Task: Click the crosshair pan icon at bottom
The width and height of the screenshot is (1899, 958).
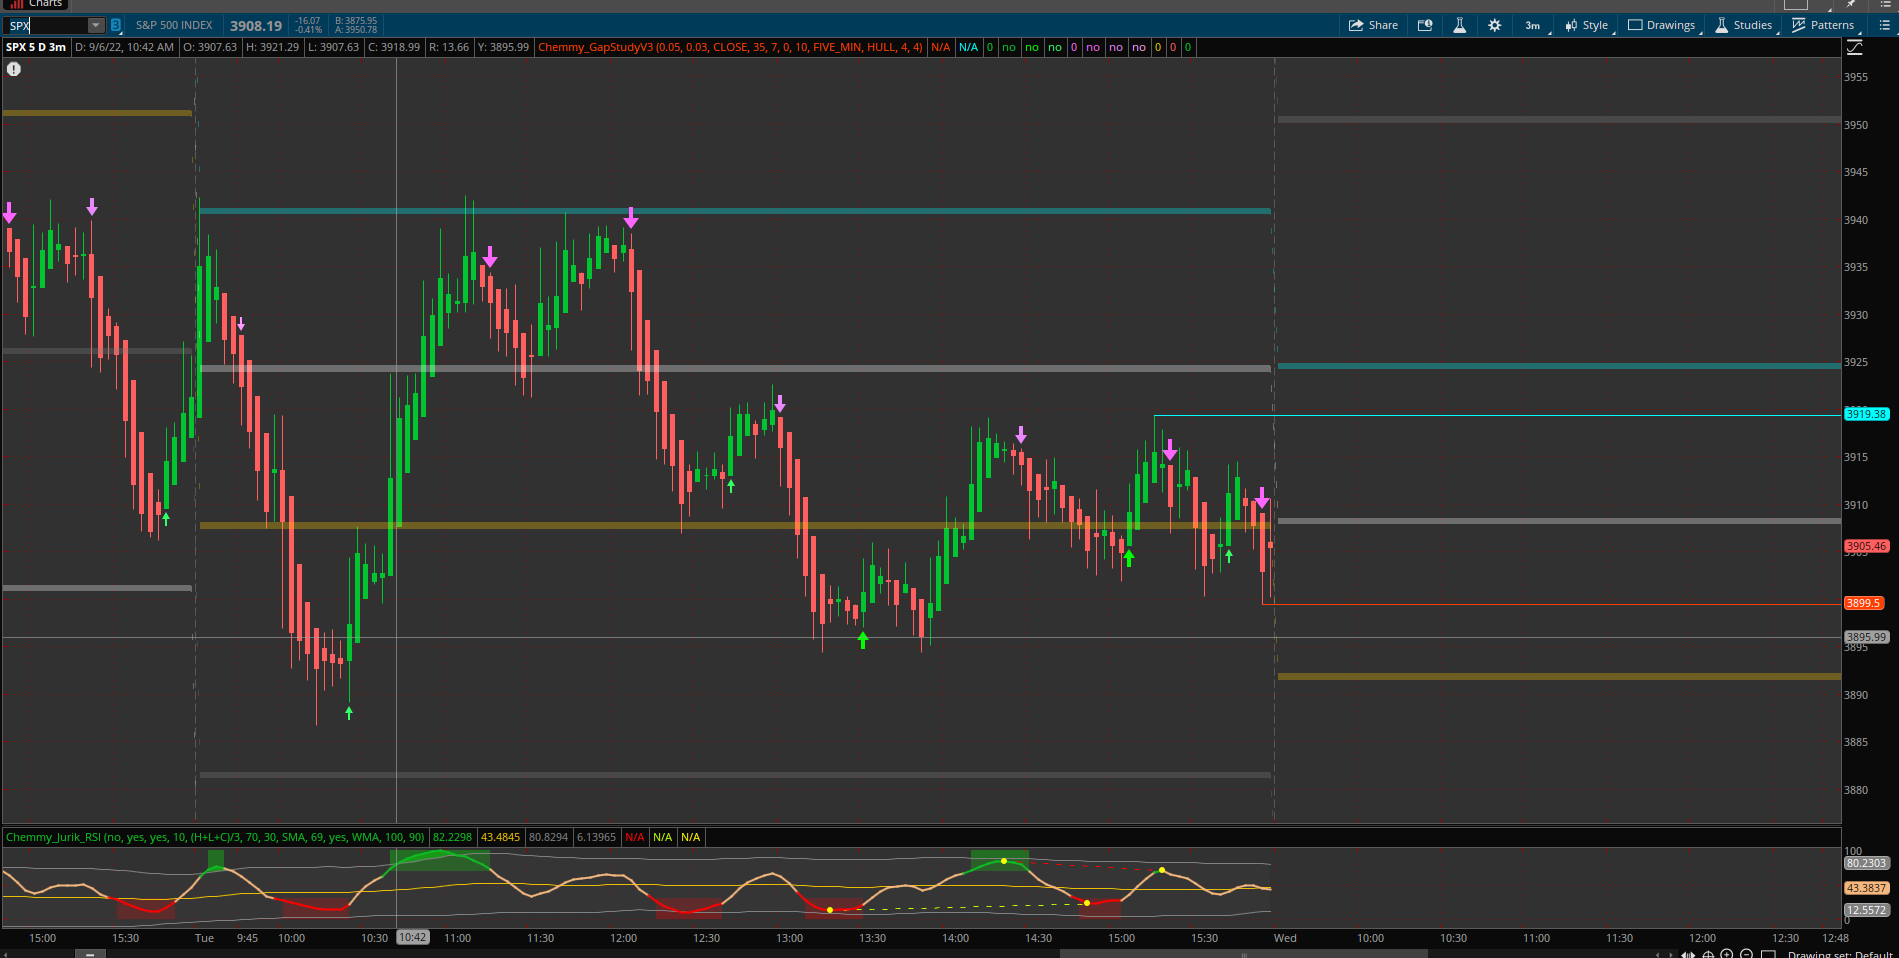Action: coord(1708,954)
